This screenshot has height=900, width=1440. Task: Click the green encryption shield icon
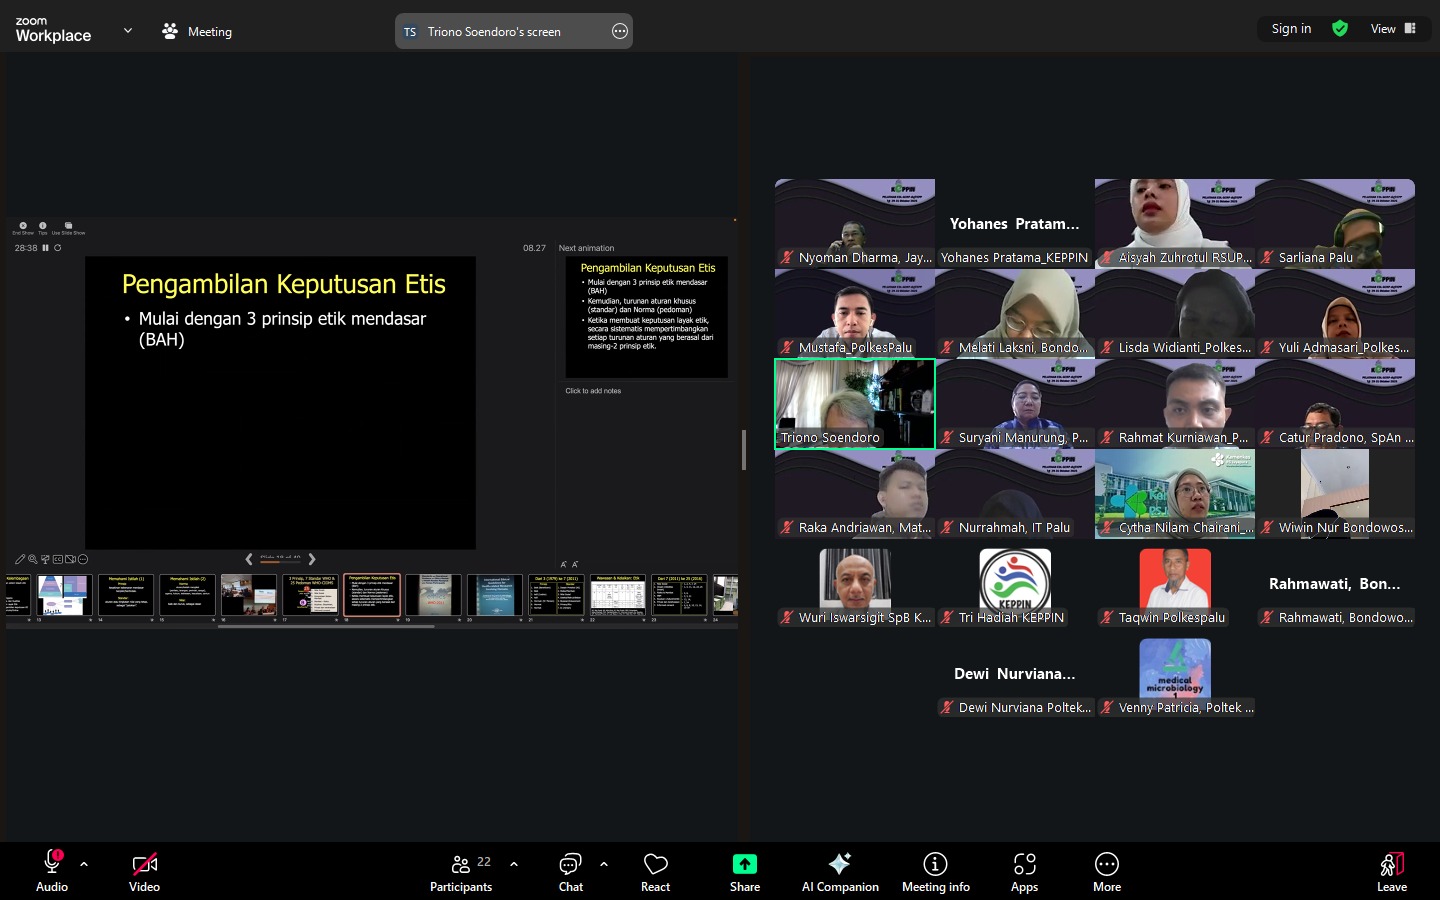[1340, 29]
